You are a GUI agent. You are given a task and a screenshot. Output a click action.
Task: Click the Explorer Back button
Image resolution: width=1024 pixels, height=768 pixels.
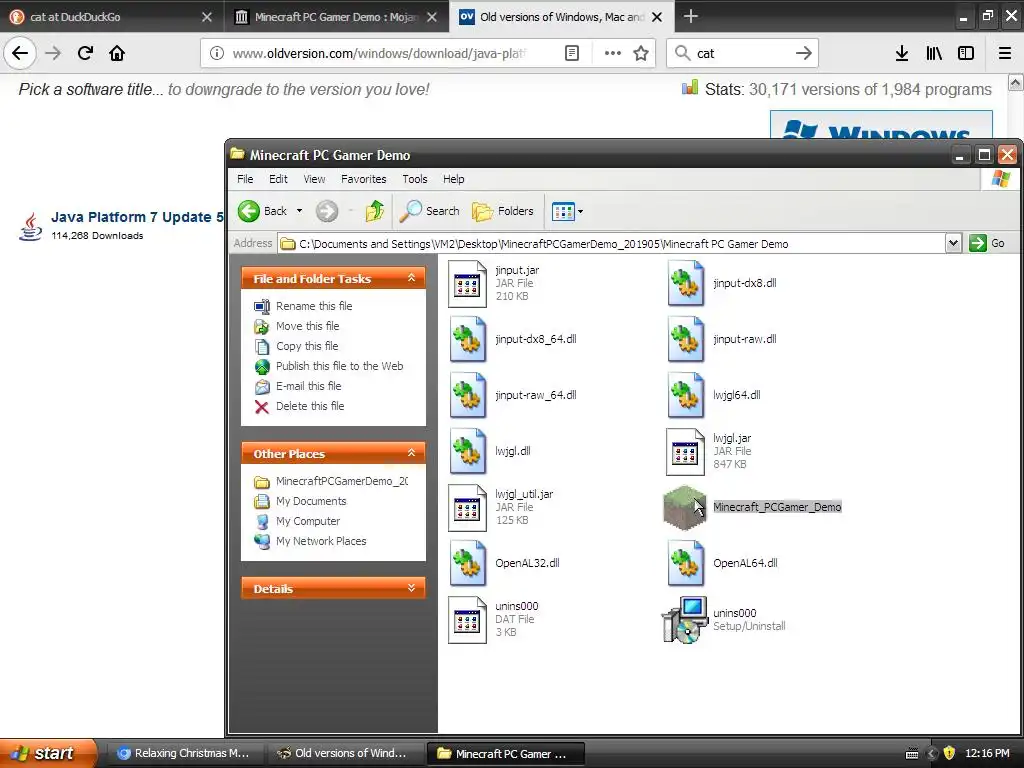click(263, 211)
